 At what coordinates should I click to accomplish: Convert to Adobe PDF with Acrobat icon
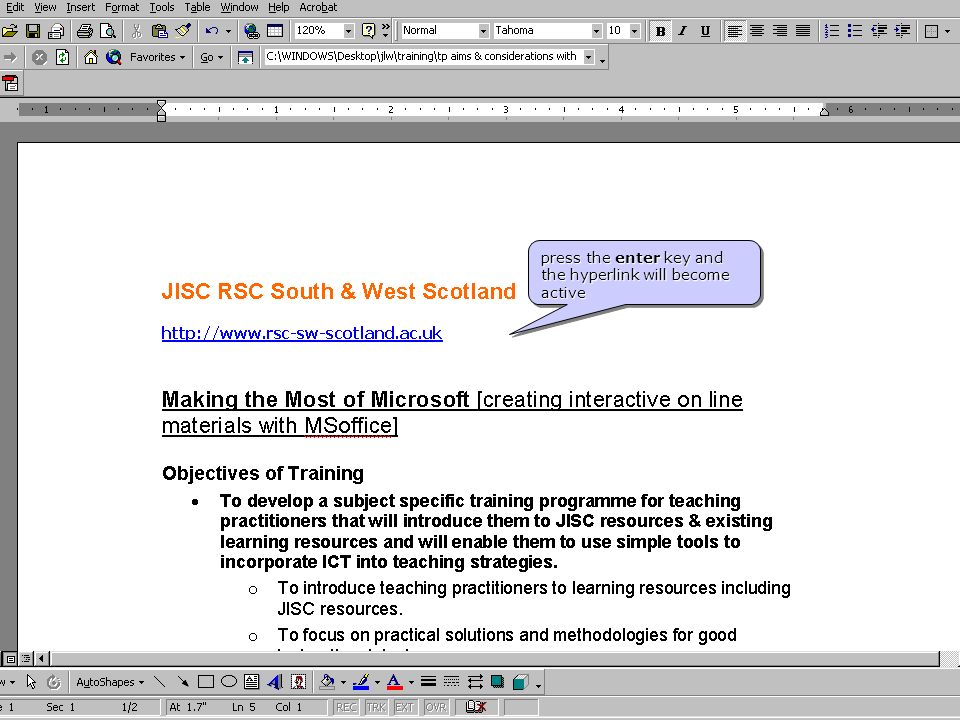10,83
